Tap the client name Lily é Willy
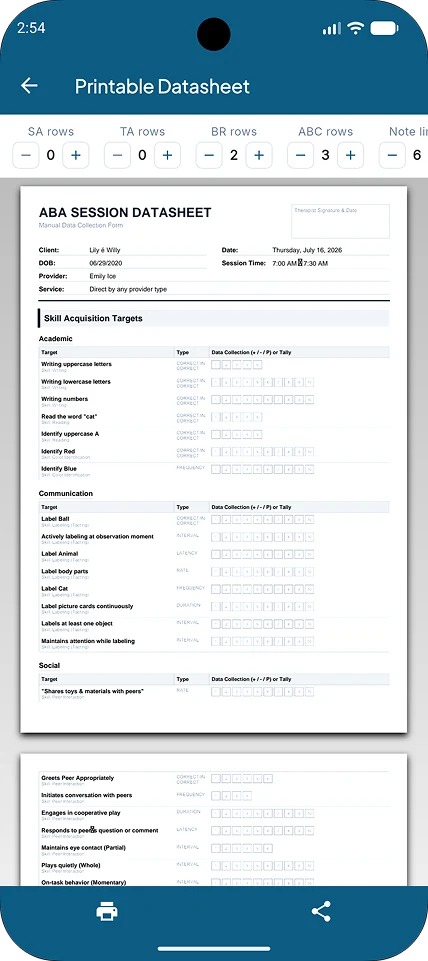 point(106,250)
